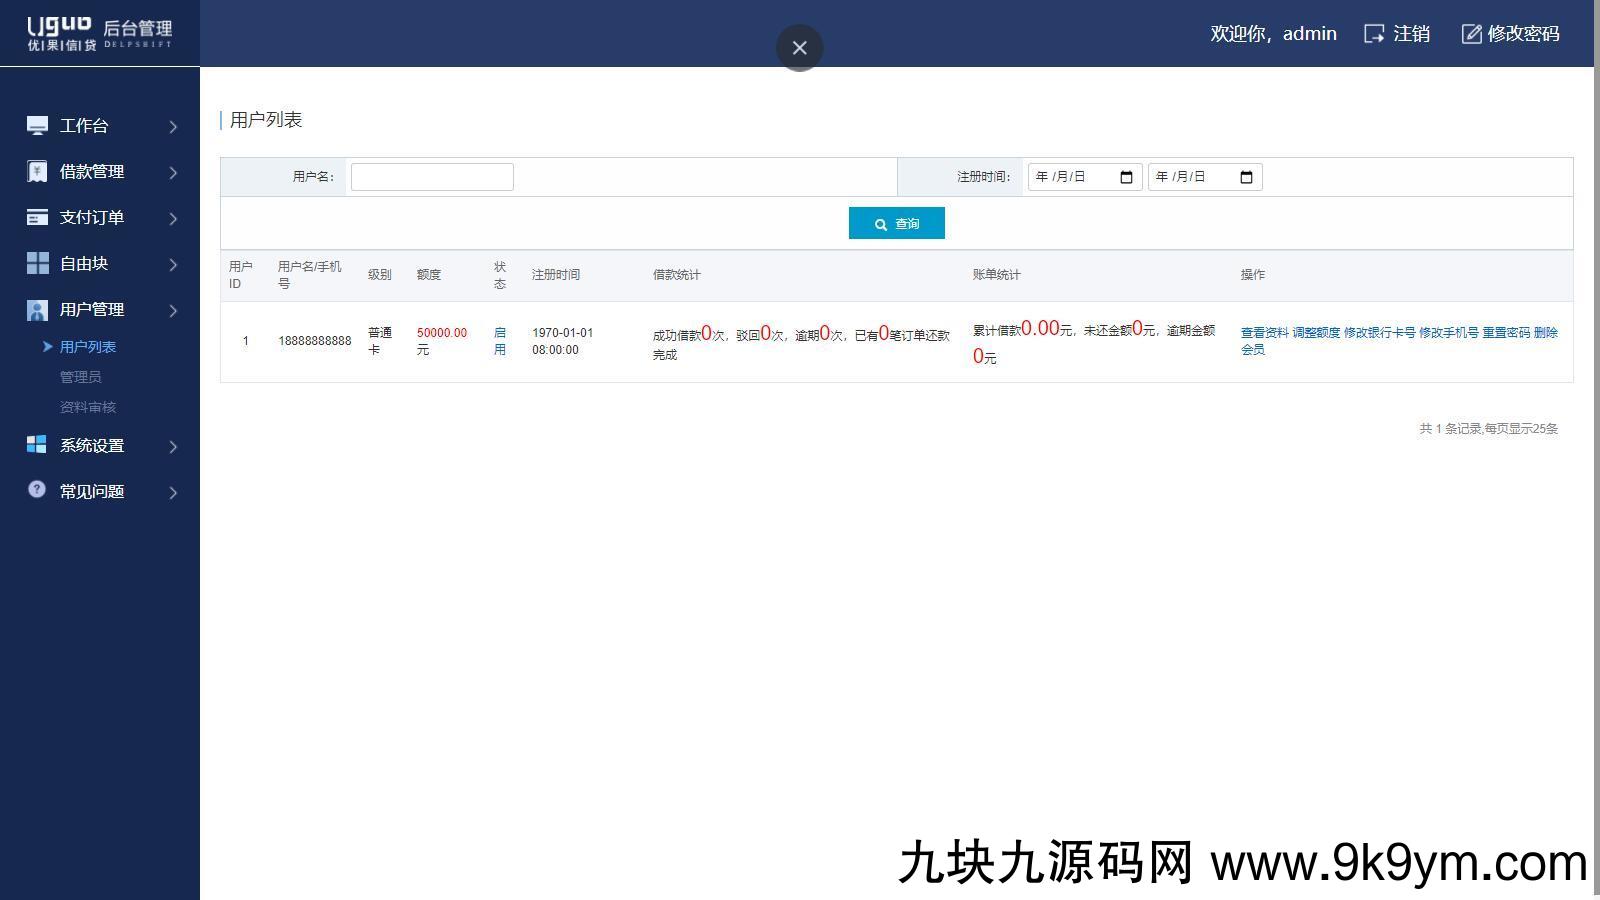Click the 系统设置 windows icon
1600x900 pixels.
(37, 445)
